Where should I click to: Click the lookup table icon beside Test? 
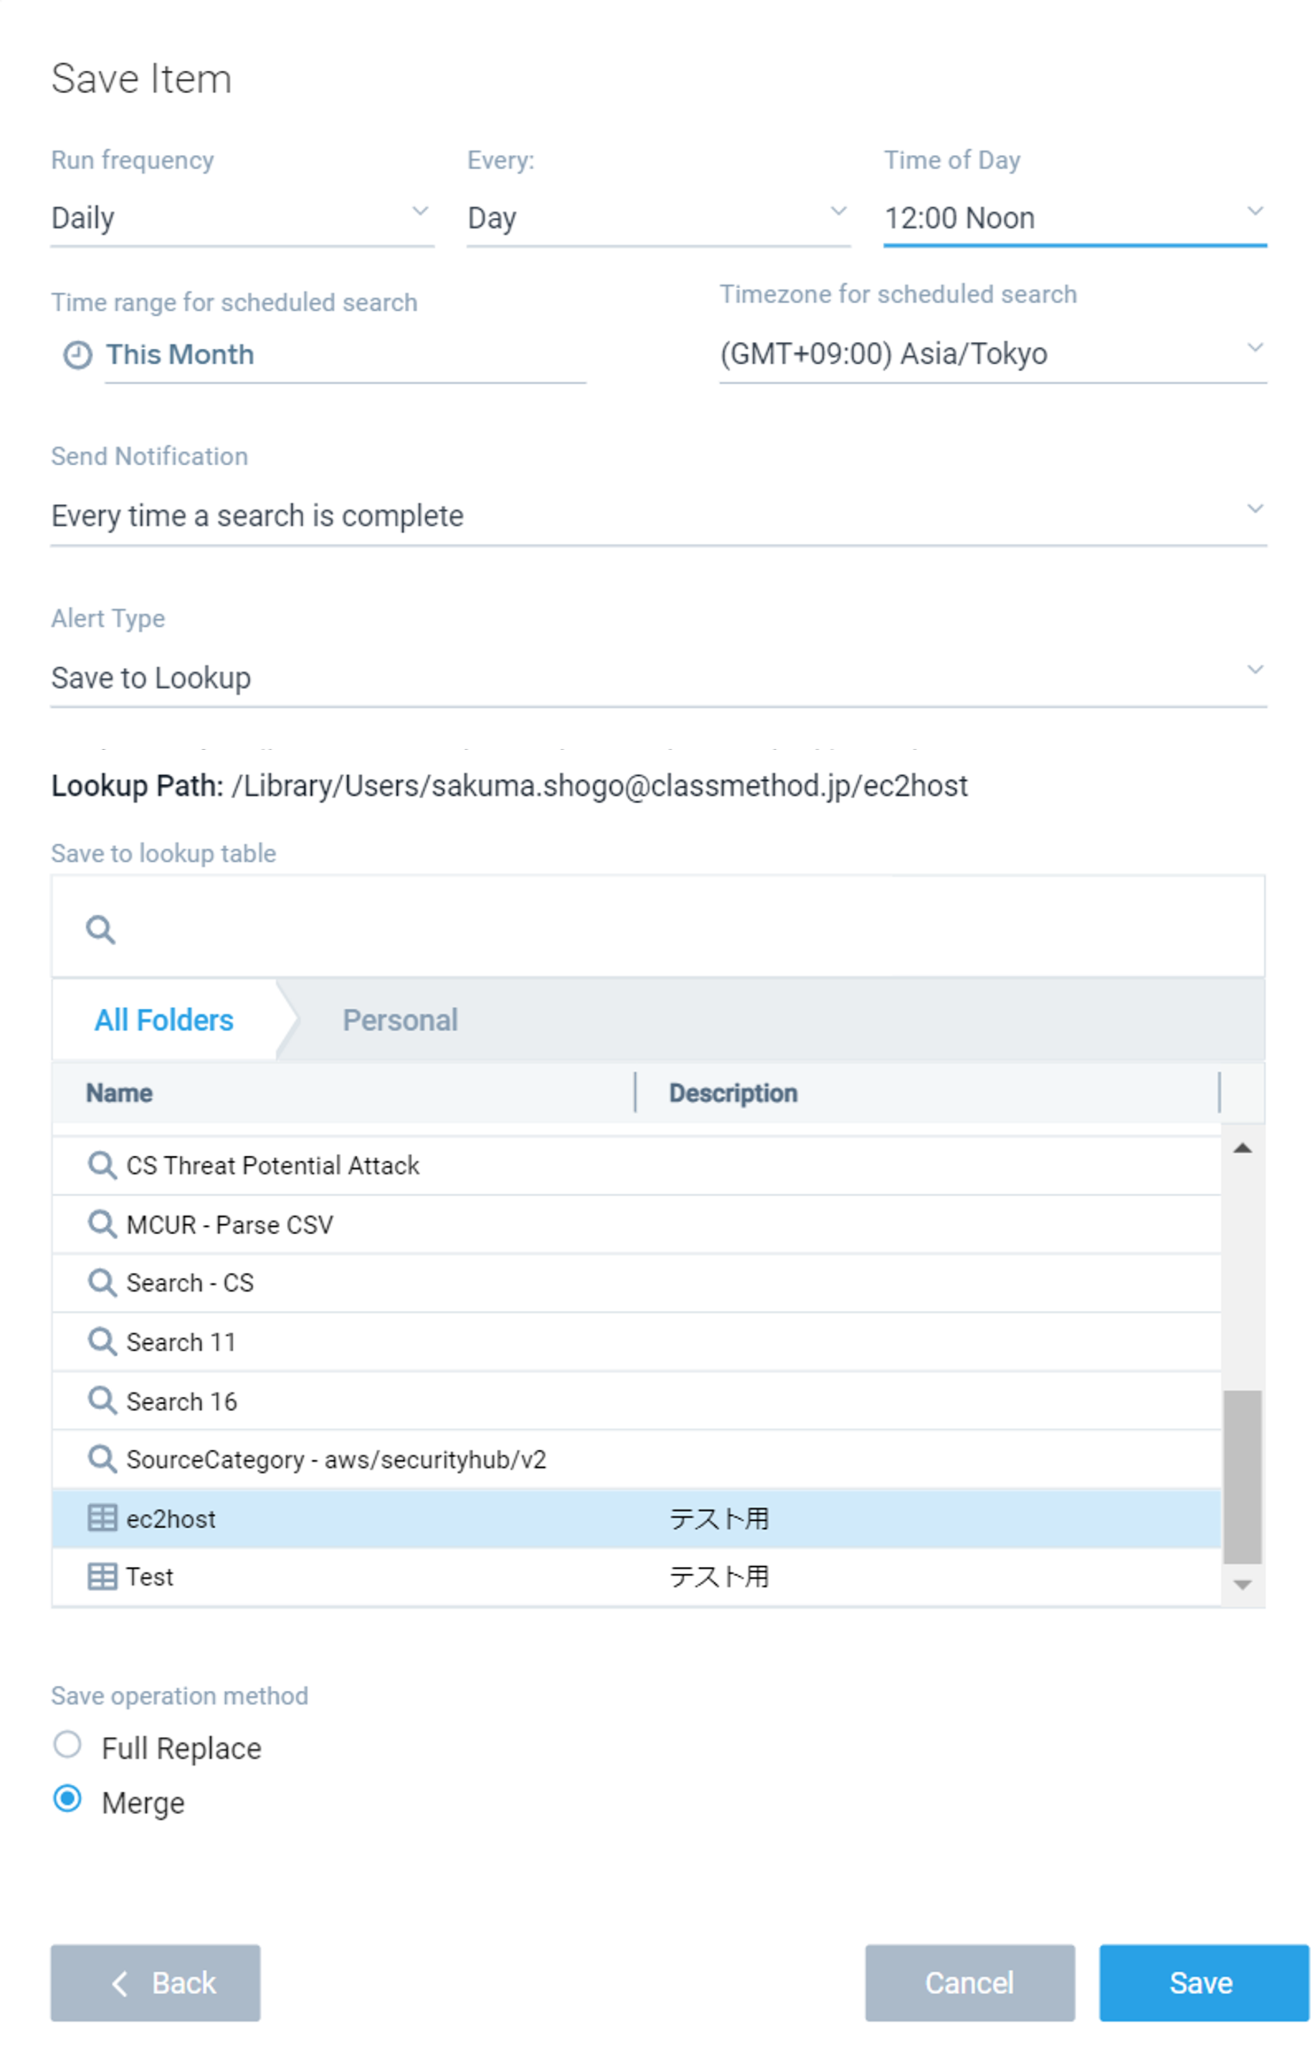pos(101,1577)
